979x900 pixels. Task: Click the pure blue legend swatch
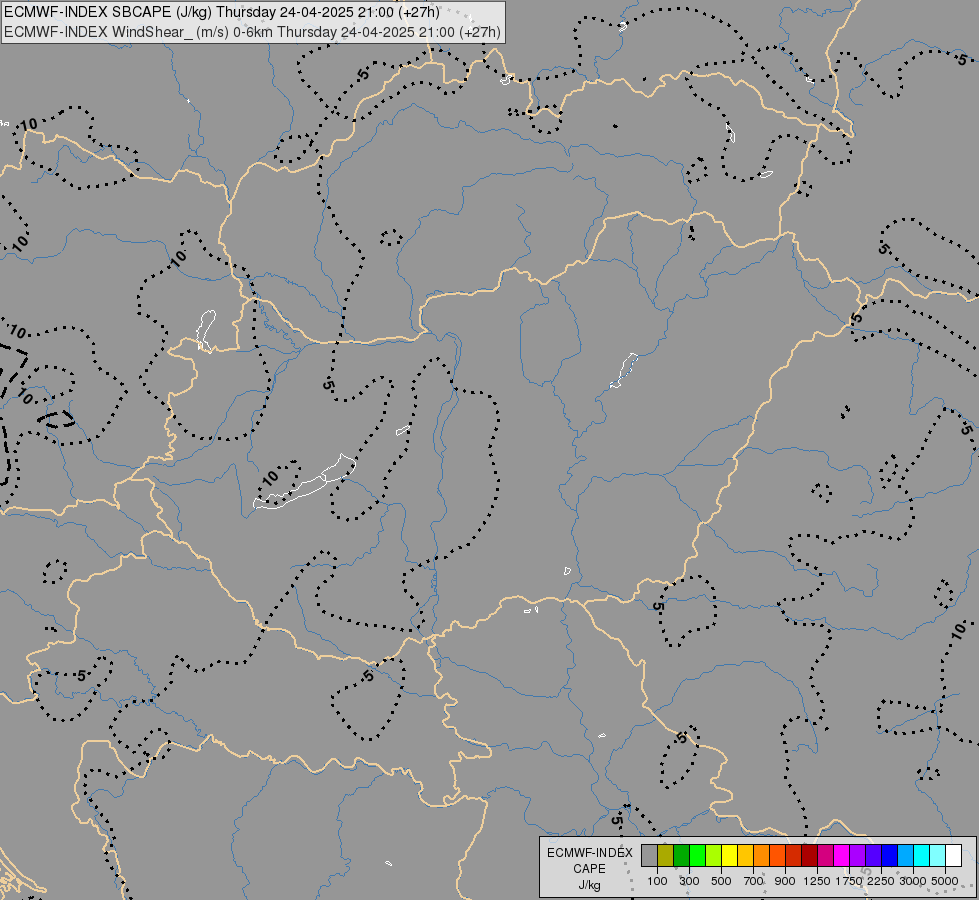tap(889, 855)
